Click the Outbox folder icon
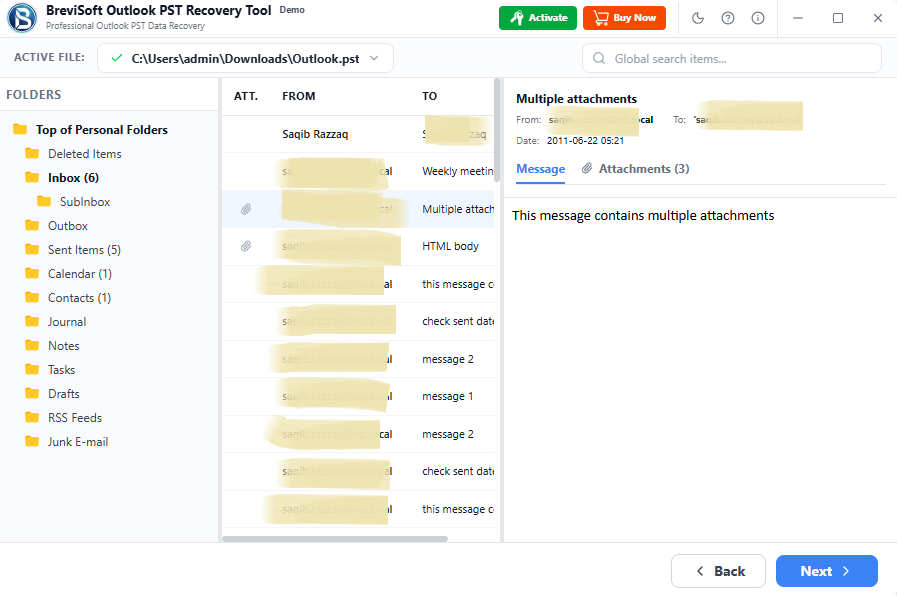Screen dimensions: 897x595 (x=32, y=225)
